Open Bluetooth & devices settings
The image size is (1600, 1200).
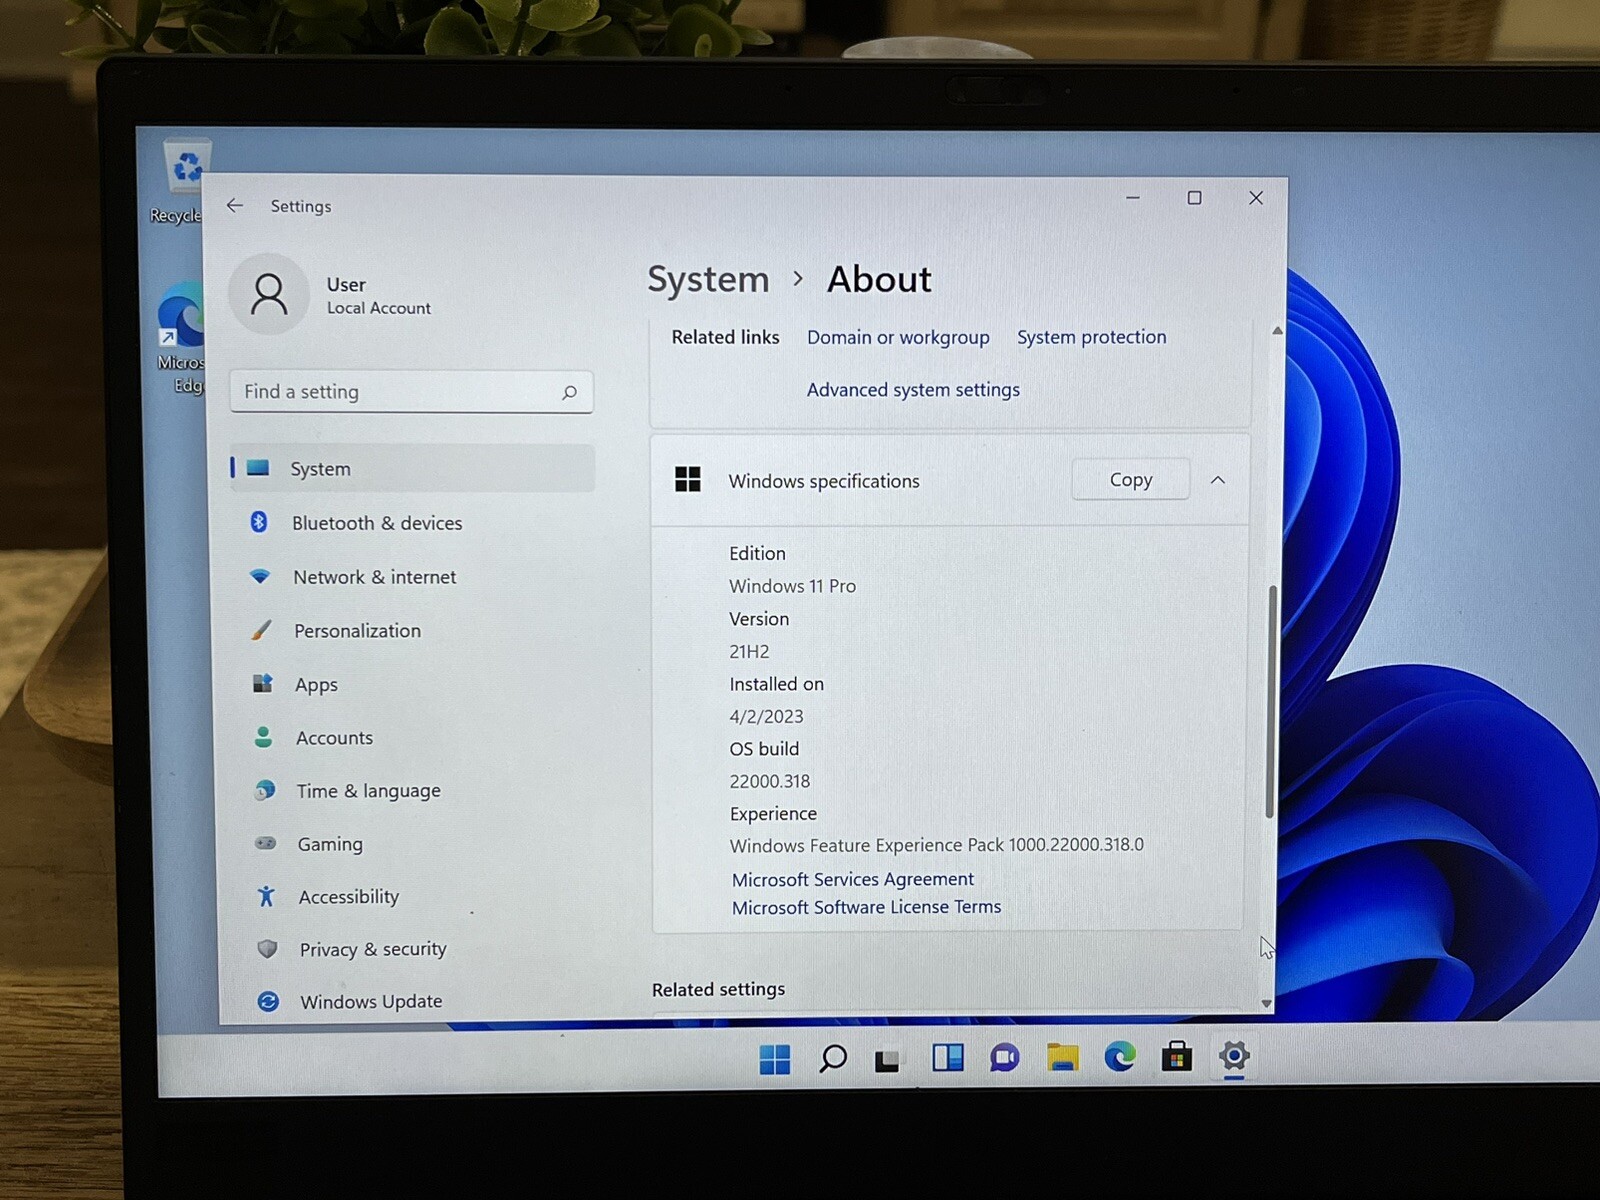(x=377, y=523)
